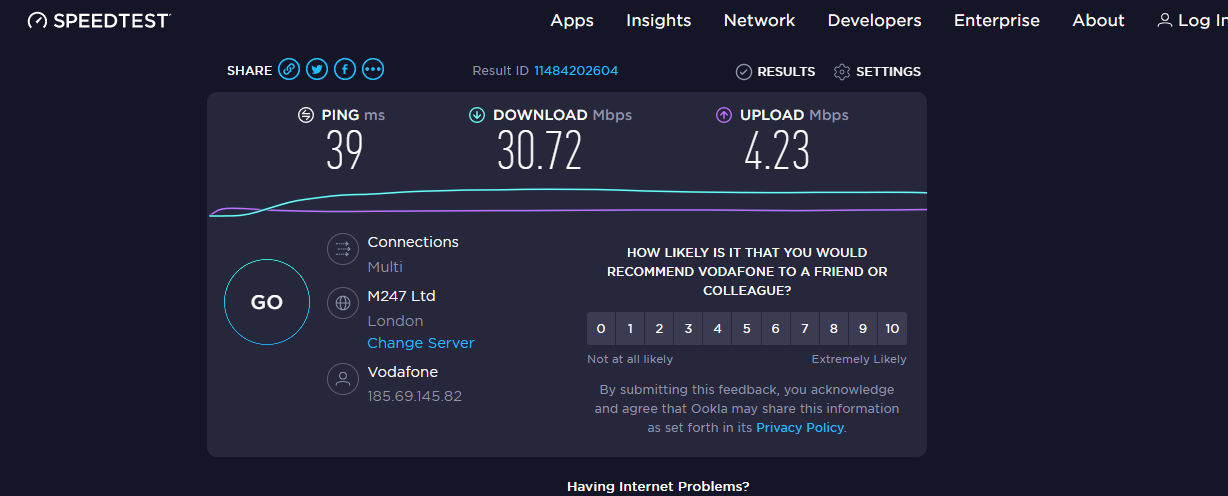Start a new test with GO
The image size is (1228, 496).
pyautogui.click(x=267, y=302)
